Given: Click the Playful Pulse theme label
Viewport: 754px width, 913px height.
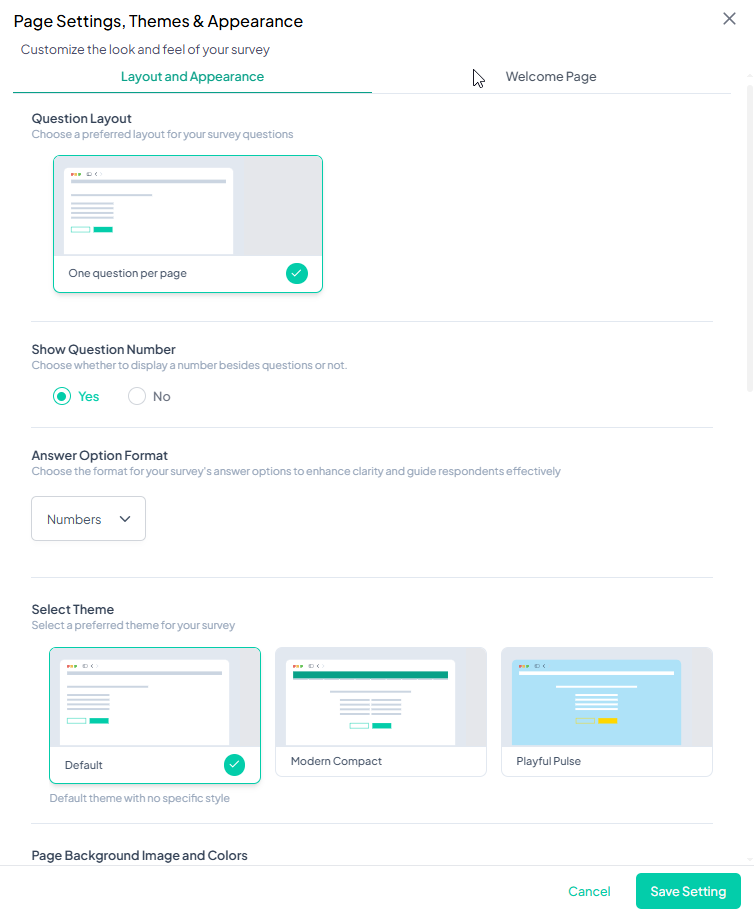Looking at the screenshot, I should coord(548,761).
